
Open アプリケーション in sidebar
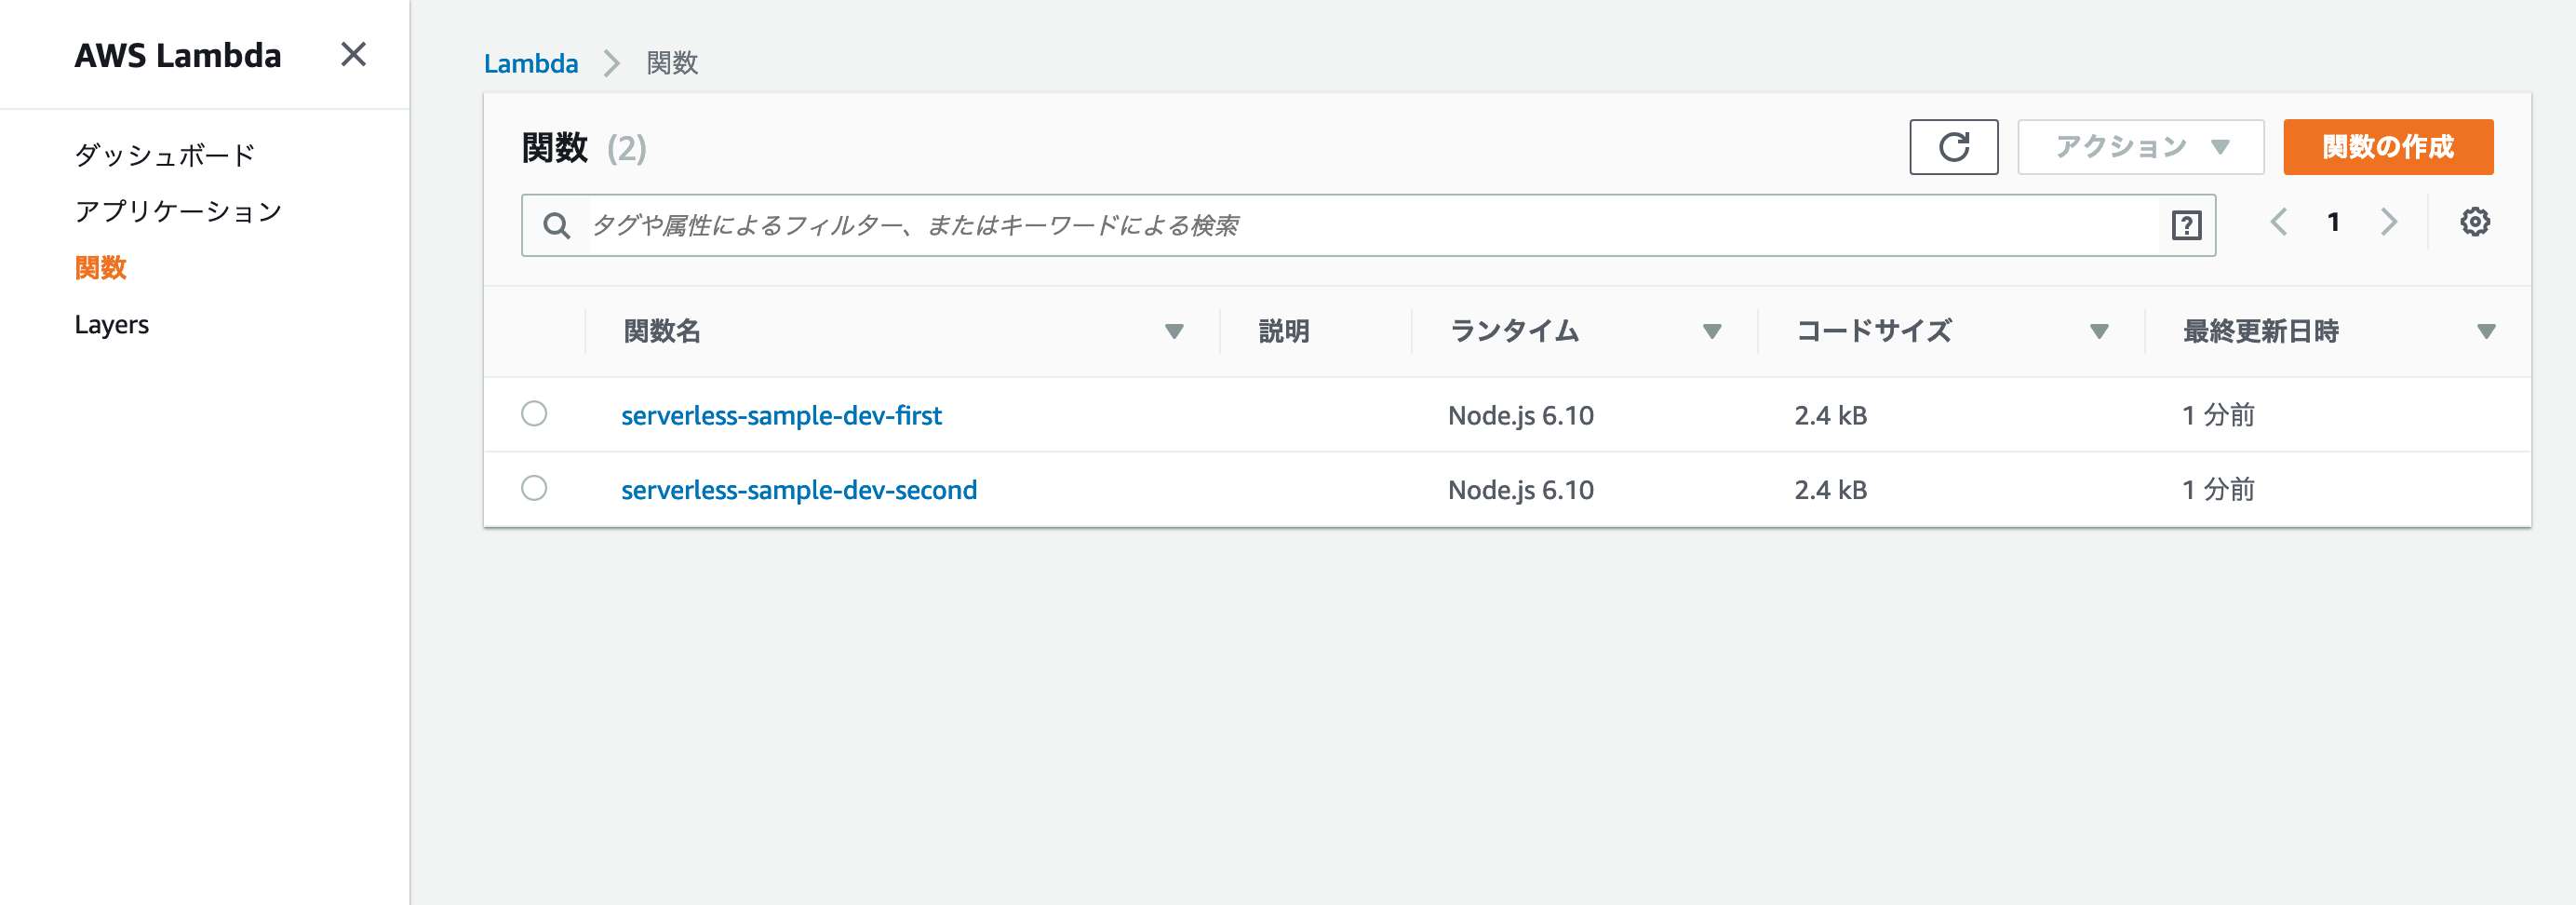tap(179, 211)
